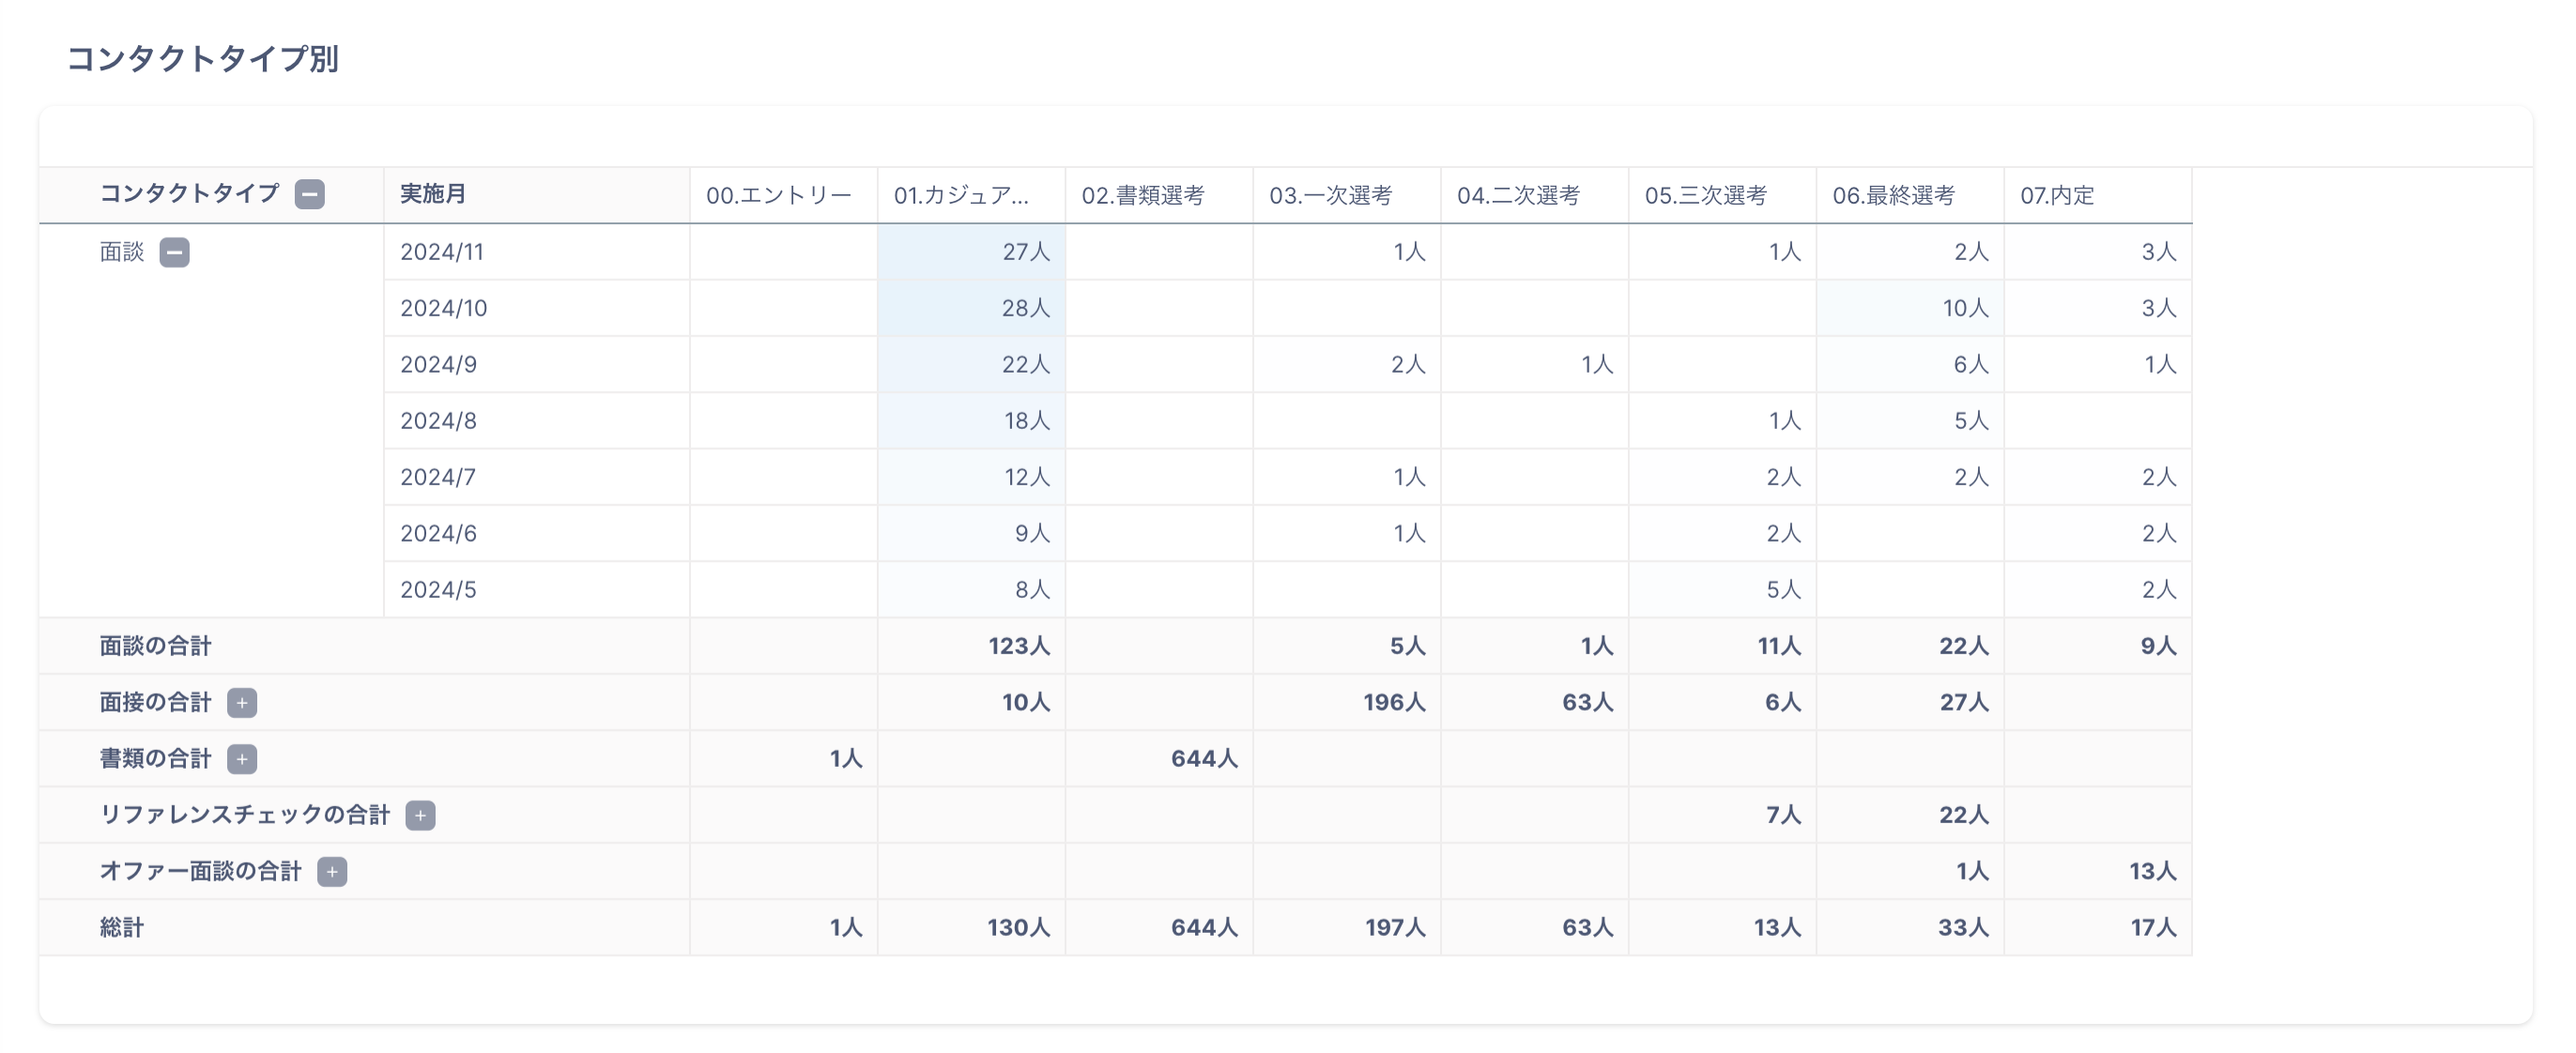The image size is (2576, 1053).
Task: Click the 07.内定 column header
Action: click(2056, 195)
